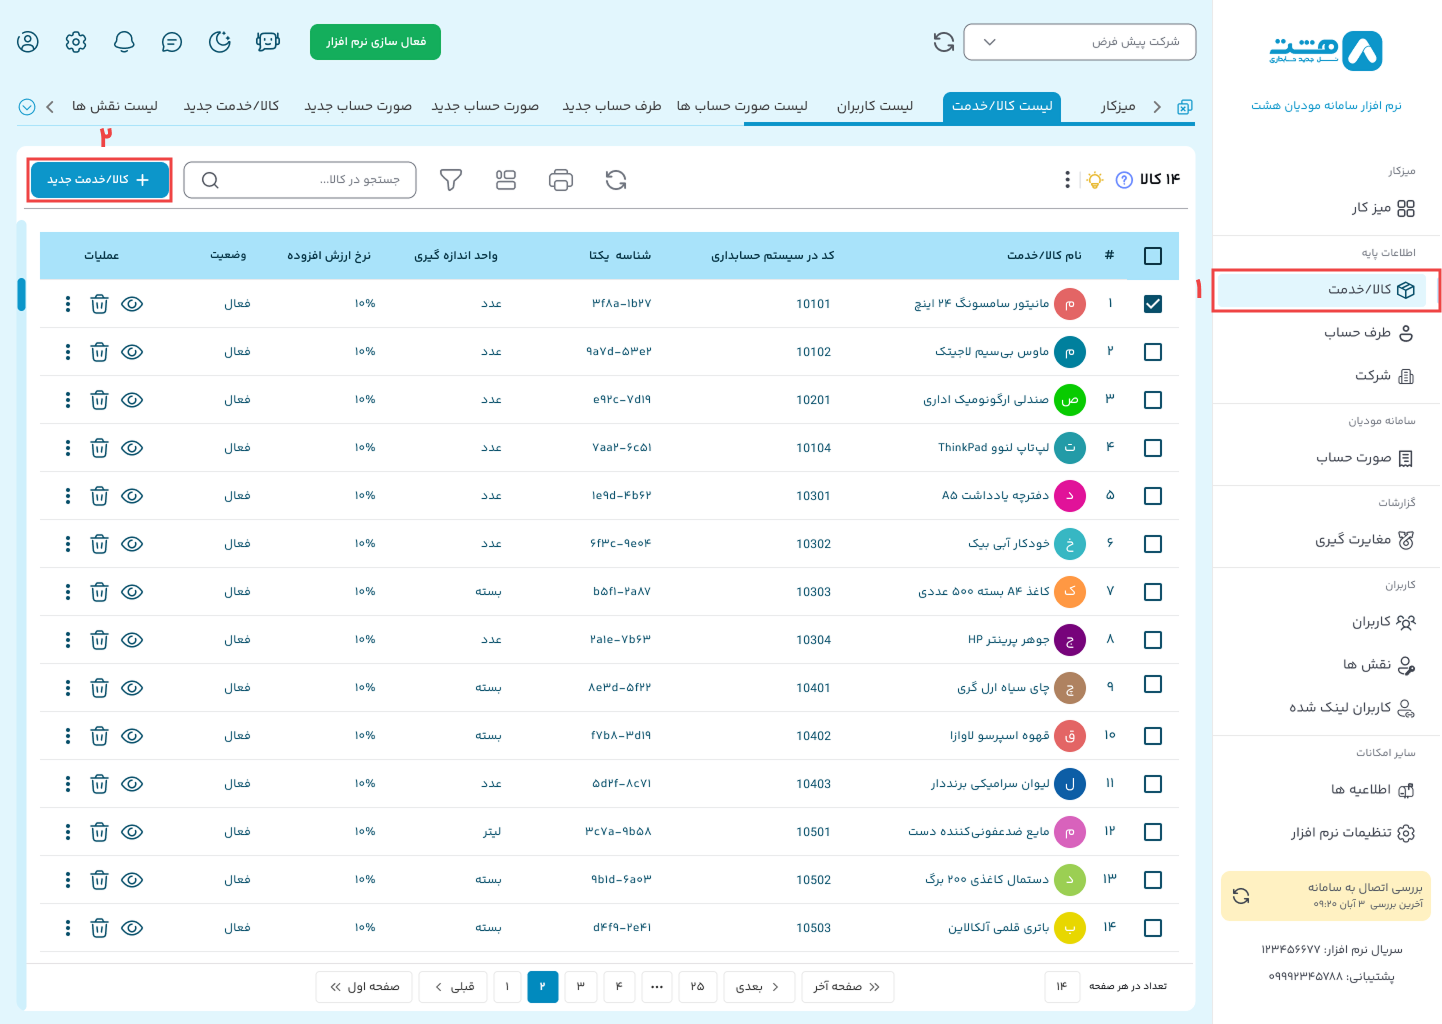The height and width of the screenshot is (1024, 1442).
Task: Open the شرکت پیش فرض company dropdown
Action: [1079, 42]
